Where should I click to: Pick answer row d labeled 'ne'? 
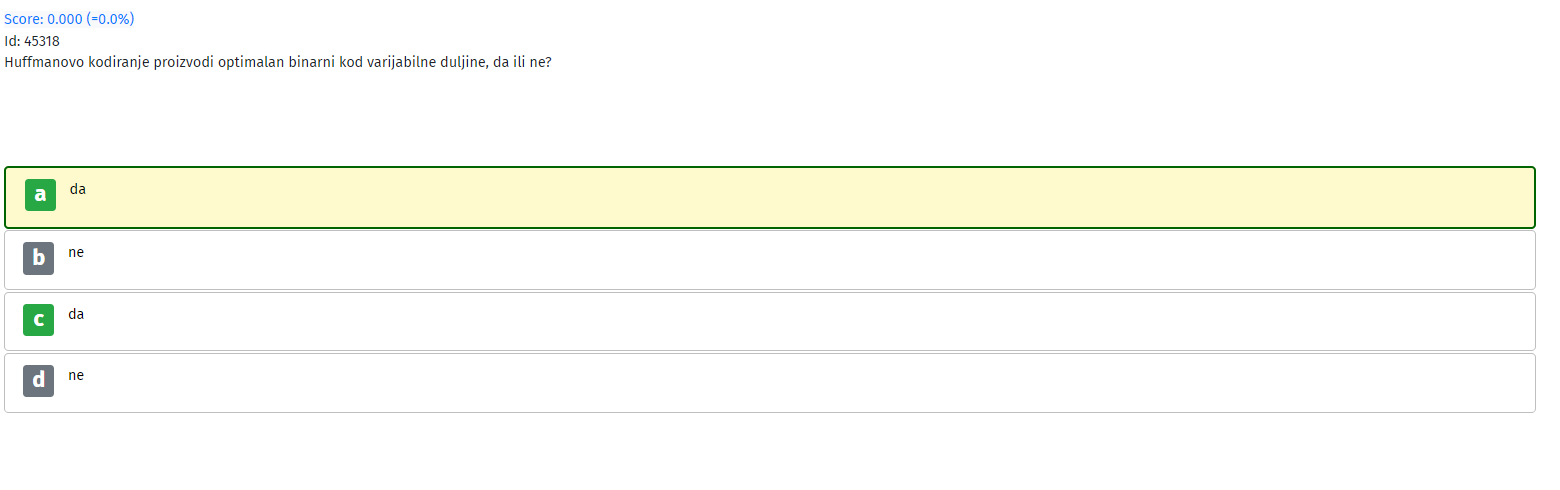coord(770,383)
